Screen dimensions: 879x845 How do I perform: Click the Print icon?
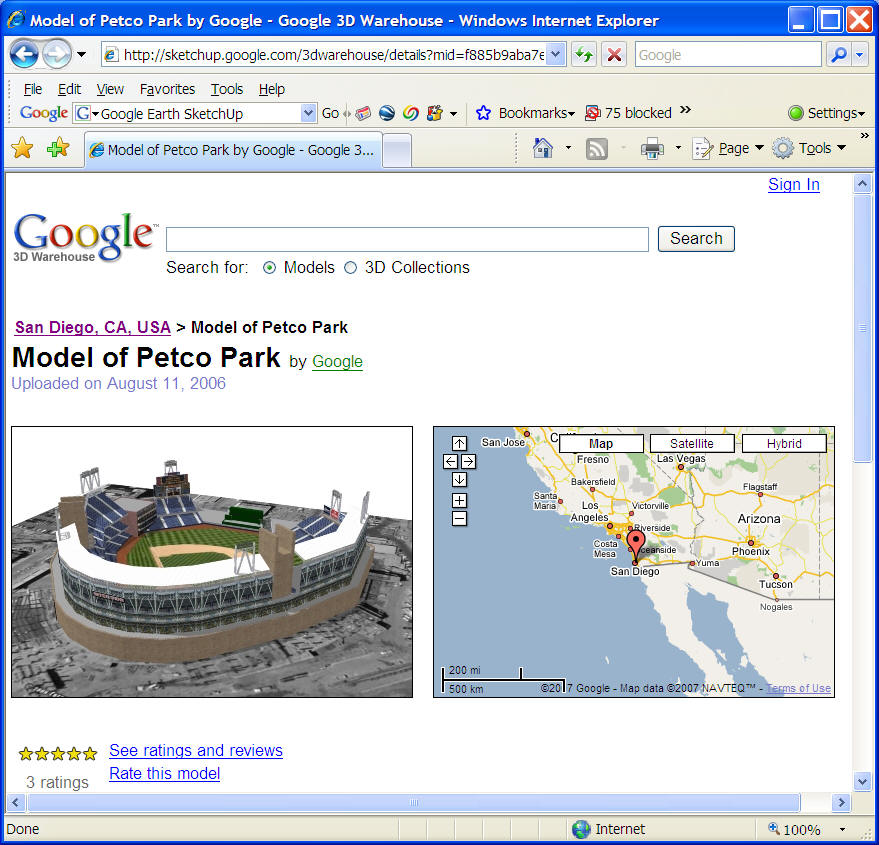[652, 149]
